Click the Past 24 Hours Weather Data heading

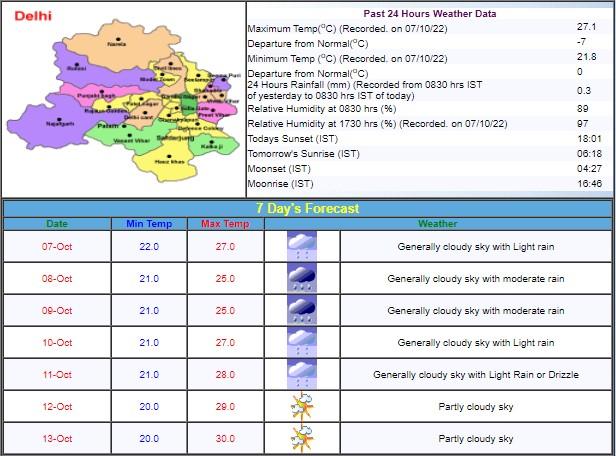[x=431, y=14]
